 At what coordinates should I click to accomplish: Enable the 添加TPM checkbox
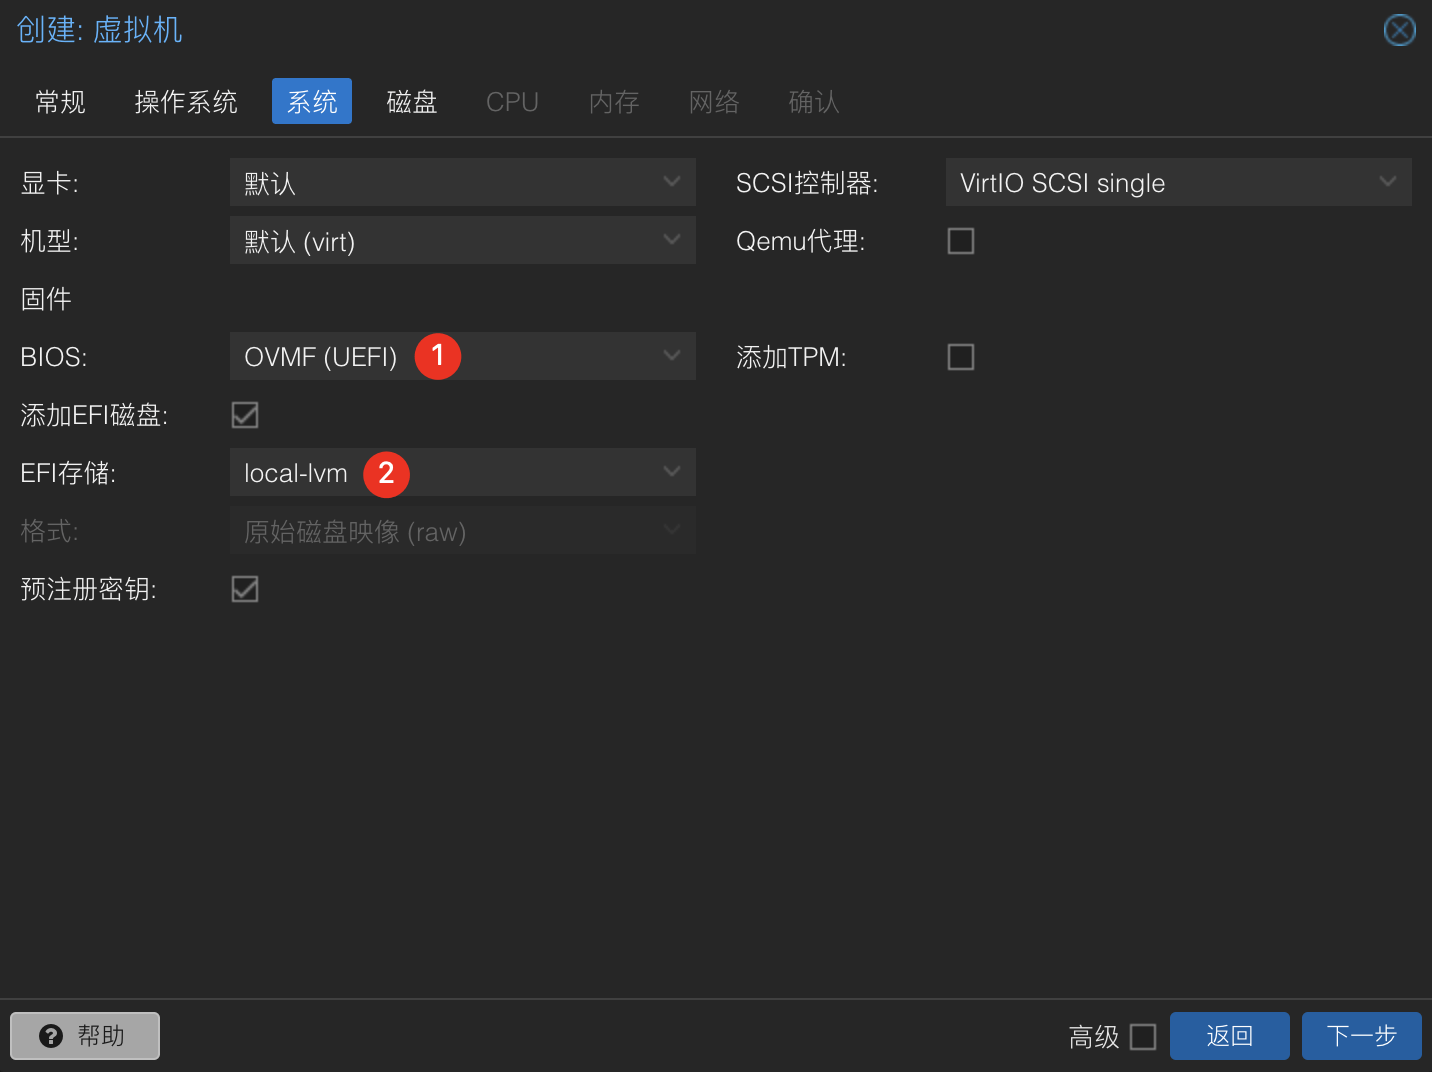pos(960,356)
